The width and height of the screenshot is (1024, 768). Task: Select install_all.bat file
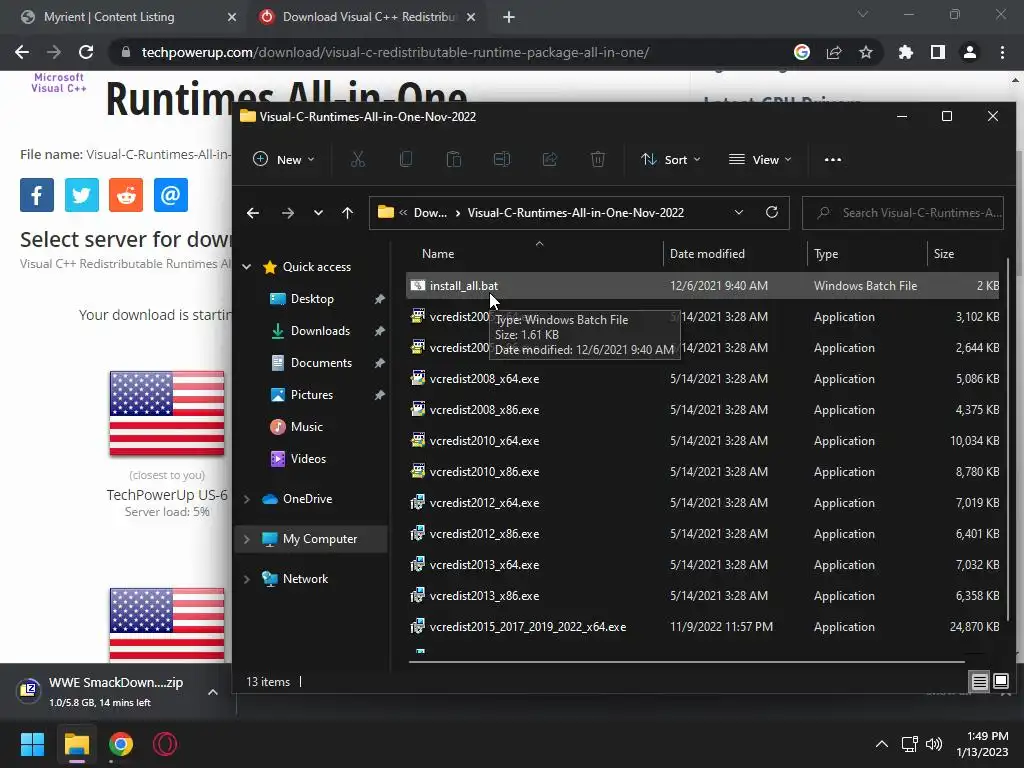(x=702, y=285)
